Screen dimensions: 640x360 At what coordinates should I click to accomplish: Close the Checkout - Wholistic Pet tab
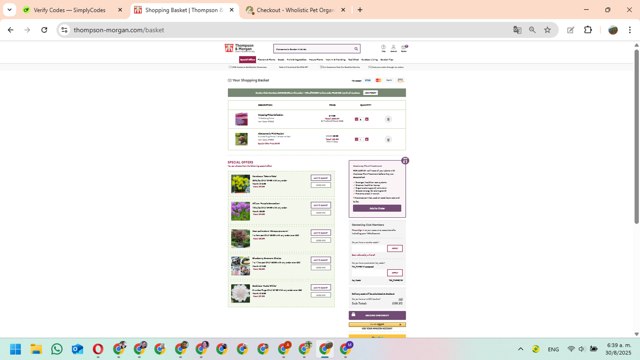click(x=343, y=10)
